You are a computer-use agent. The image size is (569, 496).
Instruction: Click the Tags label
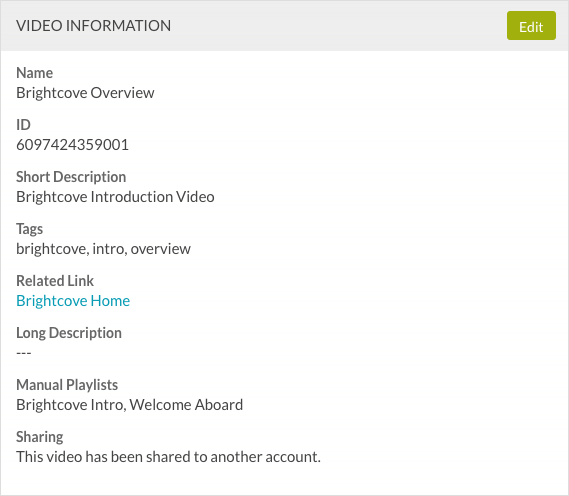tap(29, 229)
